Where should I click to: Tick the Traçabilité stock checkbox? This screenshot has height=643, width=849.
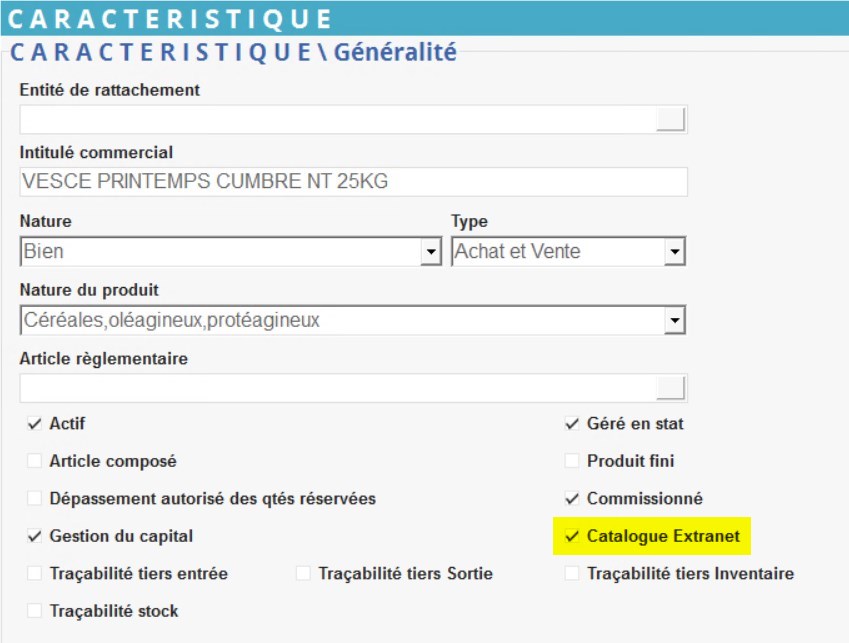click(x=35, y=611)
